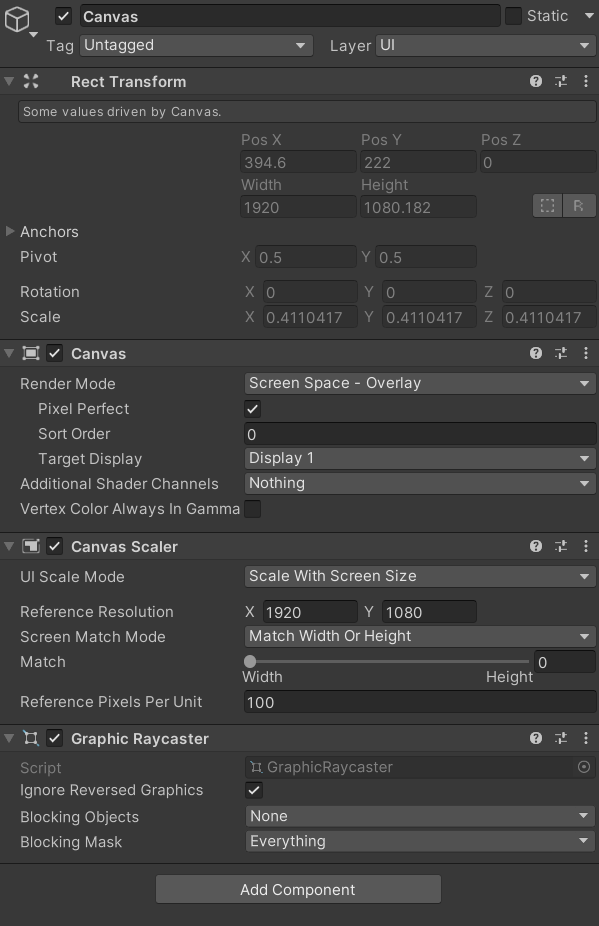Open the Render Mode dropdown
The width and height of the screenshot is (599, 926).
click(420, 383)
